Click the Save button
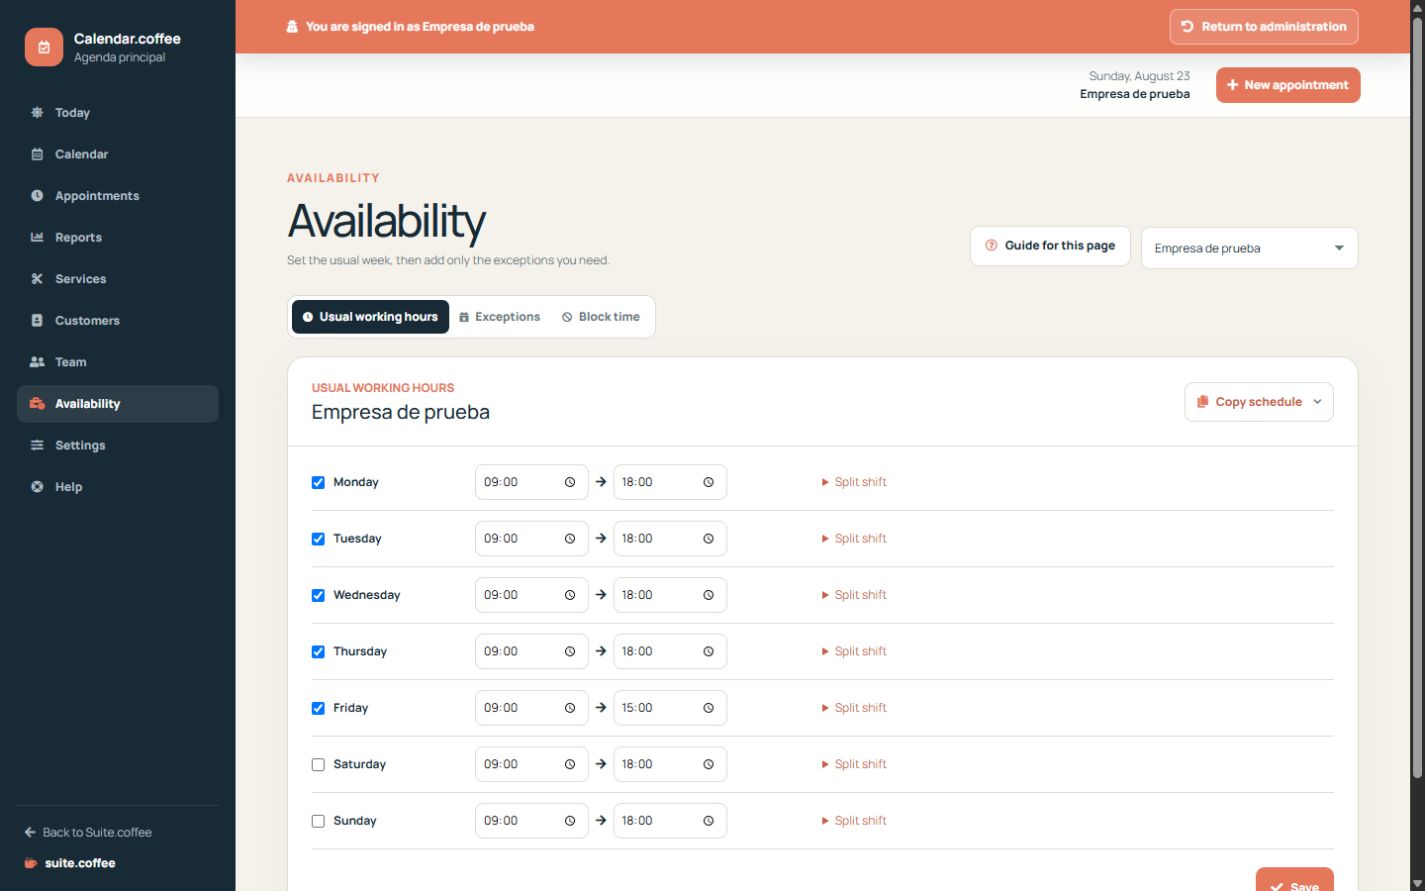1425x891 pixels. point(1294,879)
